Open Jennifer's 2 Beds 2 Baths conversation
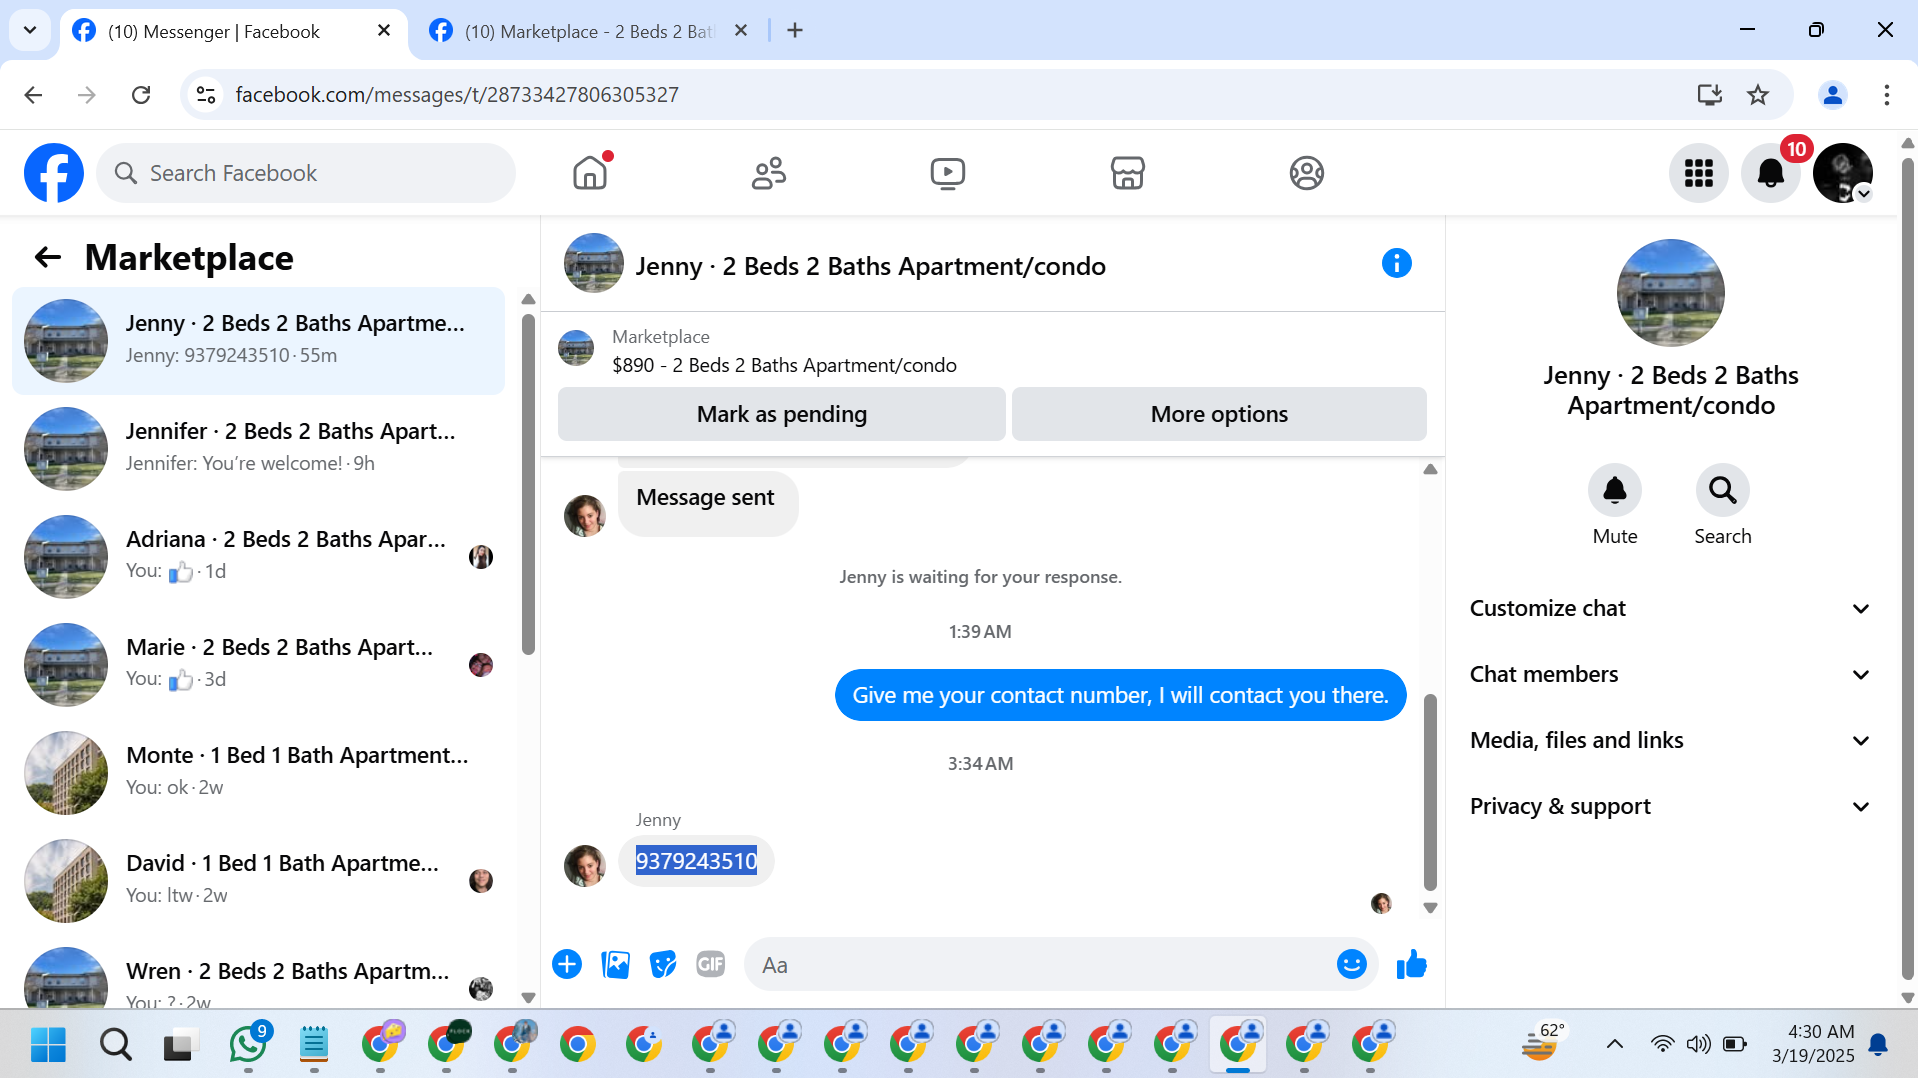1918x1078 pixels. coord(258,449)
